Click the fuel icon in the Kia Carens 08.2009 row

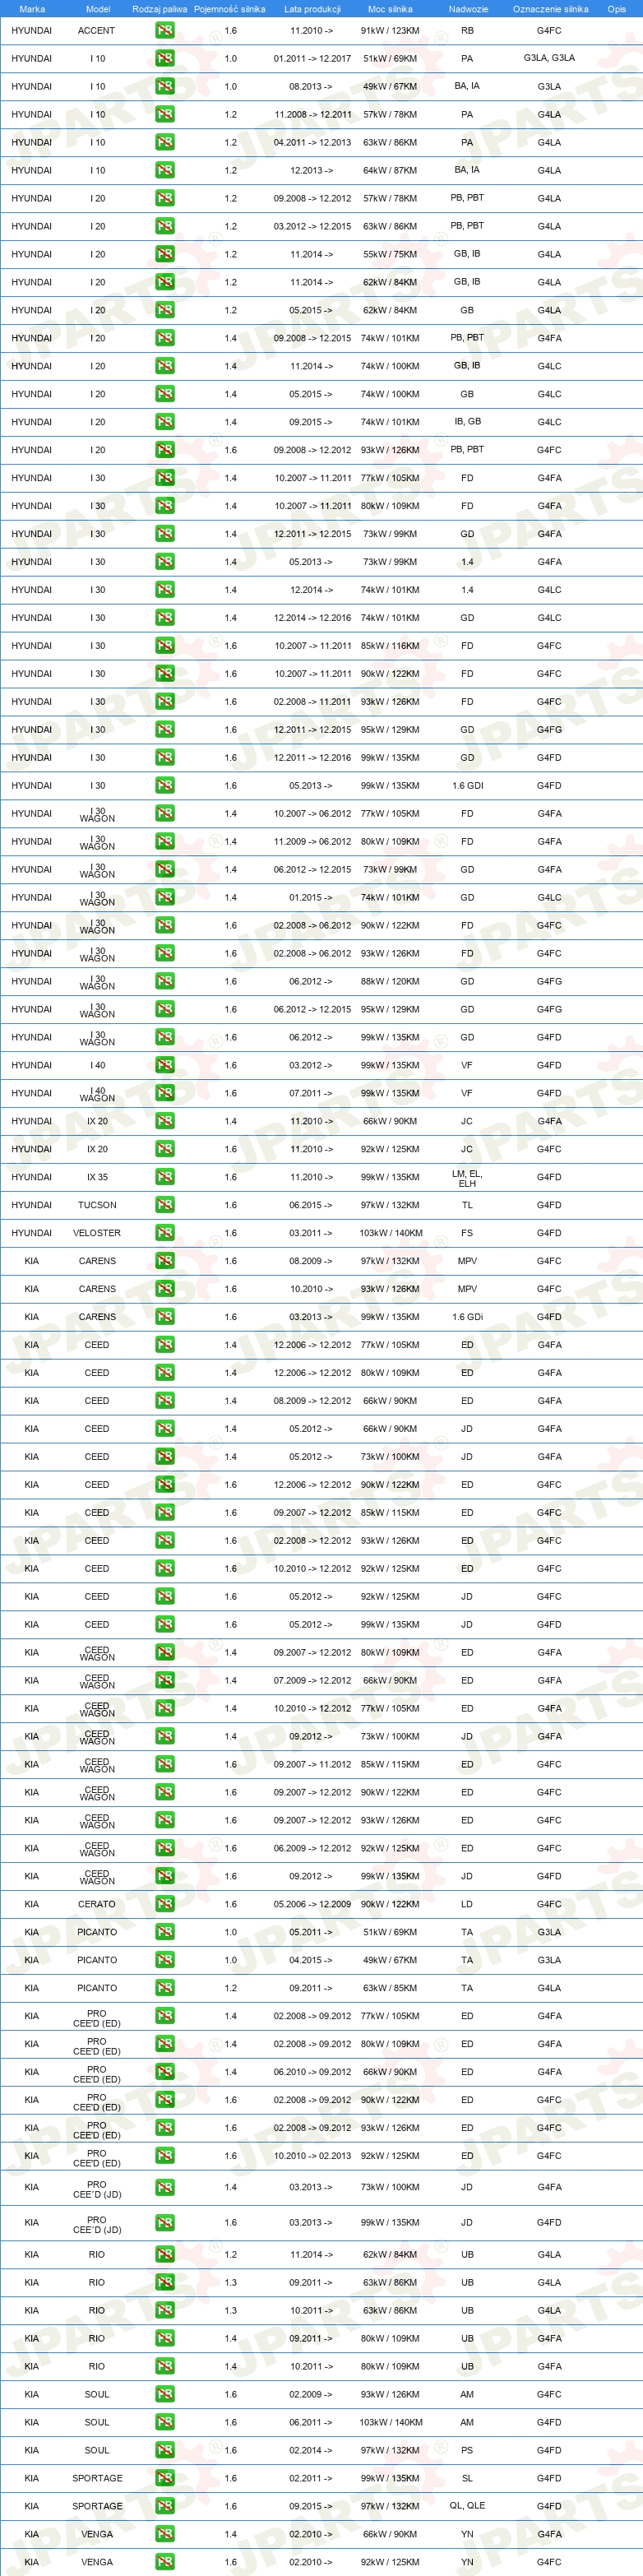pyautogui.click(x=165, y=1261)
